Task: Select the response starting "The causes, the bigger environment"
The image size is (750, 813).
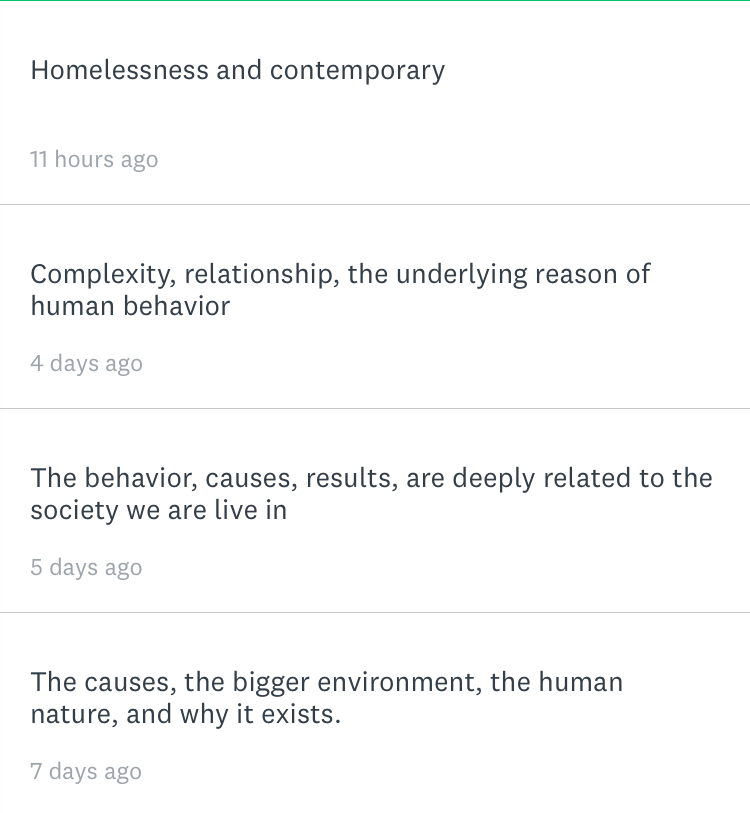Action: pyautogui.click(x=326, y=698)
